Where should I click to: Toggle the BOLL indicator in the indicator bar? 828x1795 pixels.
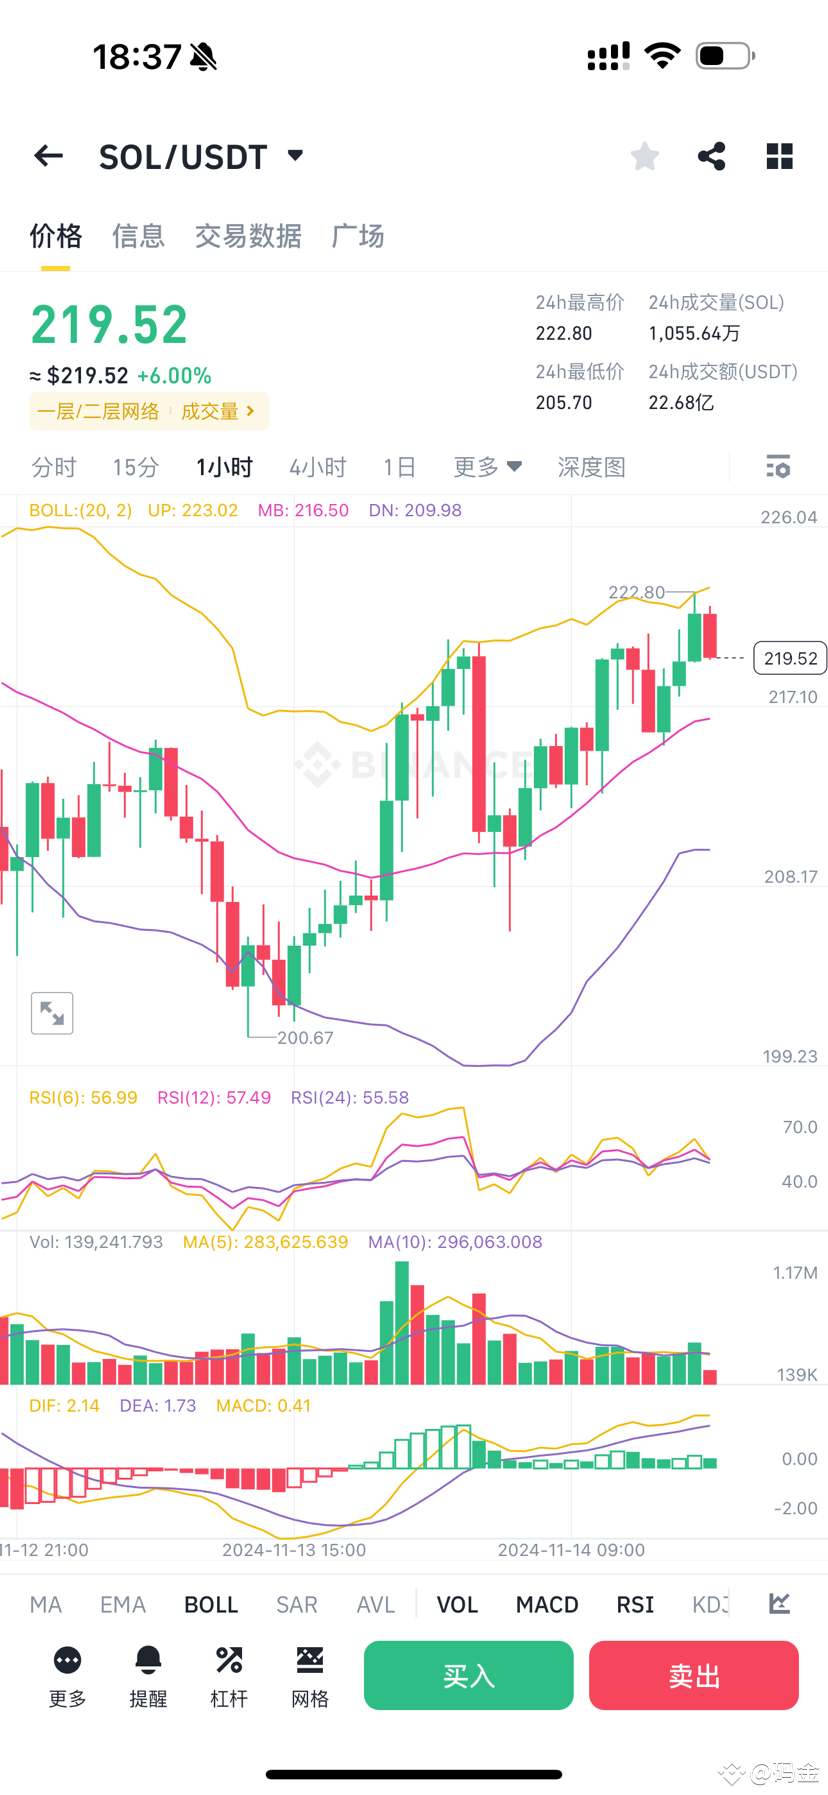click(x=211, y=1604)
